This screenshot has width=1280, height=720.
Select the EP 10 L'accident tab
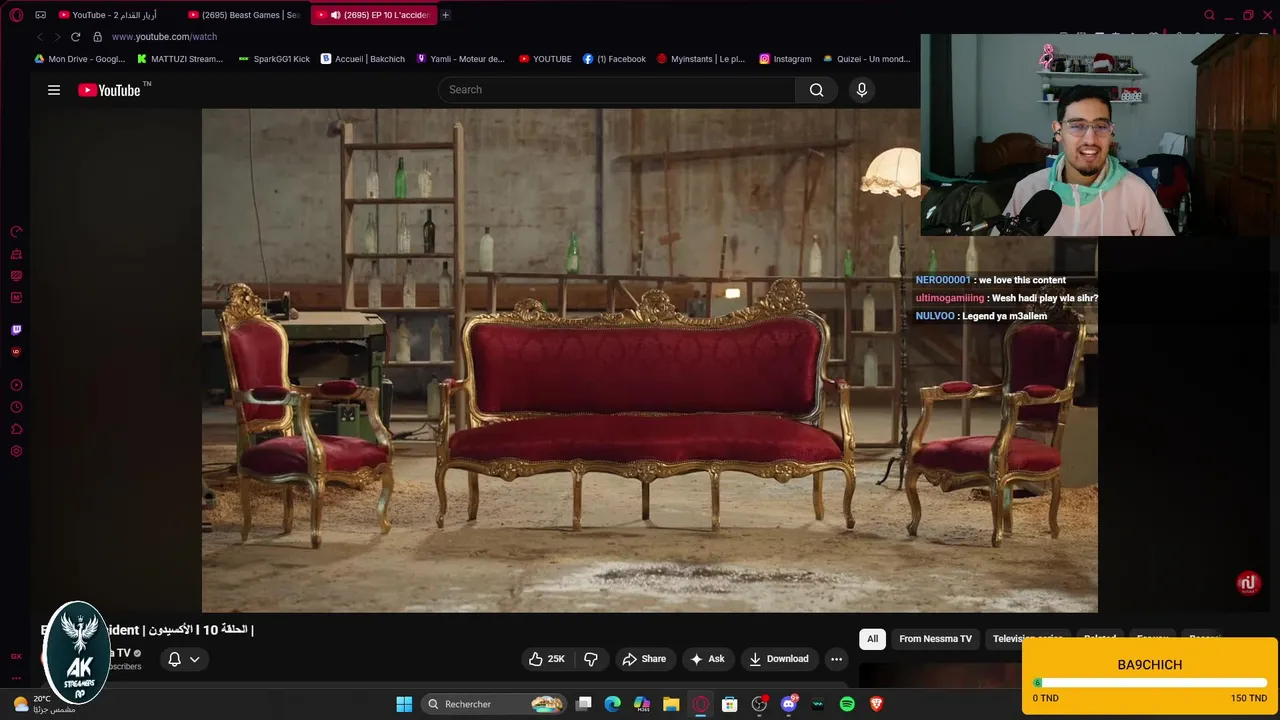(372, 15)
